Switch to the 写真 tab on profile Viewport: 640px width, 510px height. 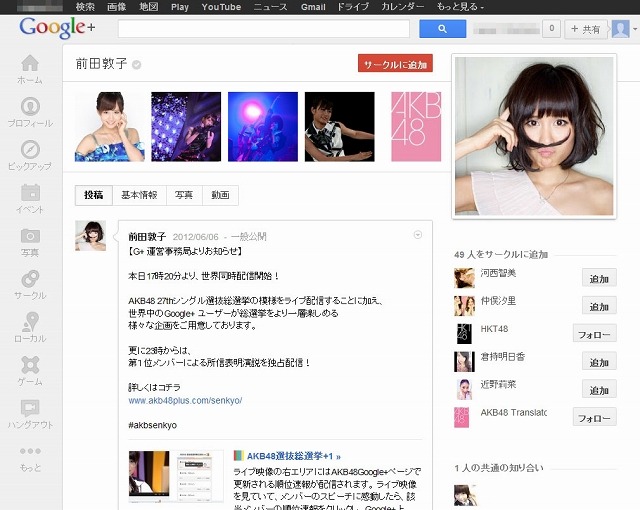coord(184,195)
